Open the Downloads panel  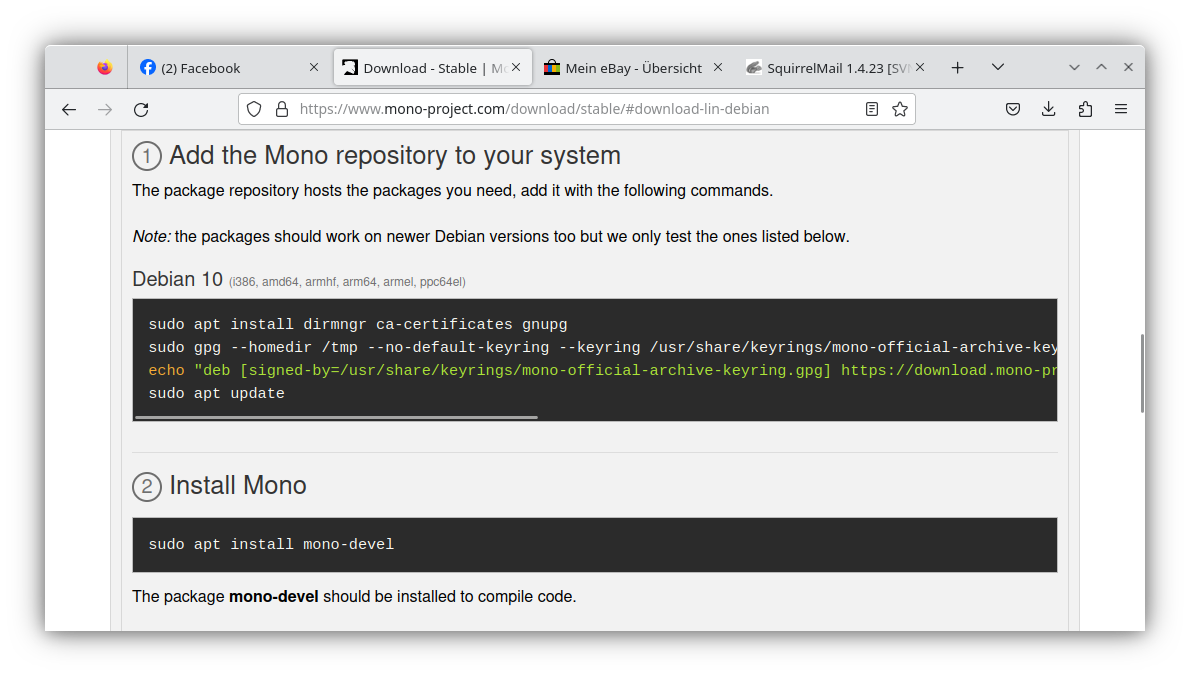(x=1049, y=109)
